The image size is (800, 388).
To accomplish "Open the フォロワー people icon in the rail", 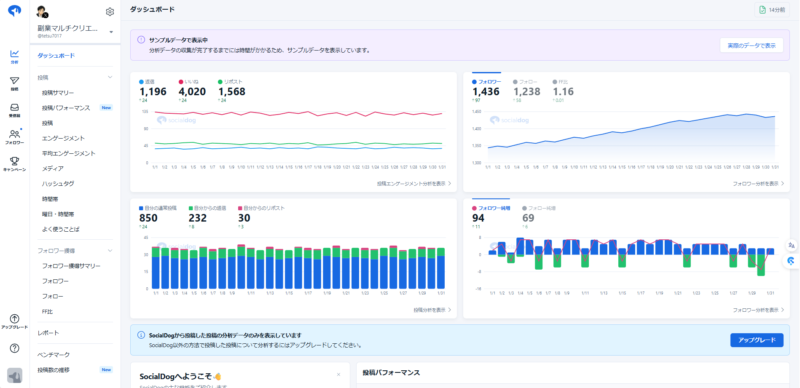I will pos(14,137).
